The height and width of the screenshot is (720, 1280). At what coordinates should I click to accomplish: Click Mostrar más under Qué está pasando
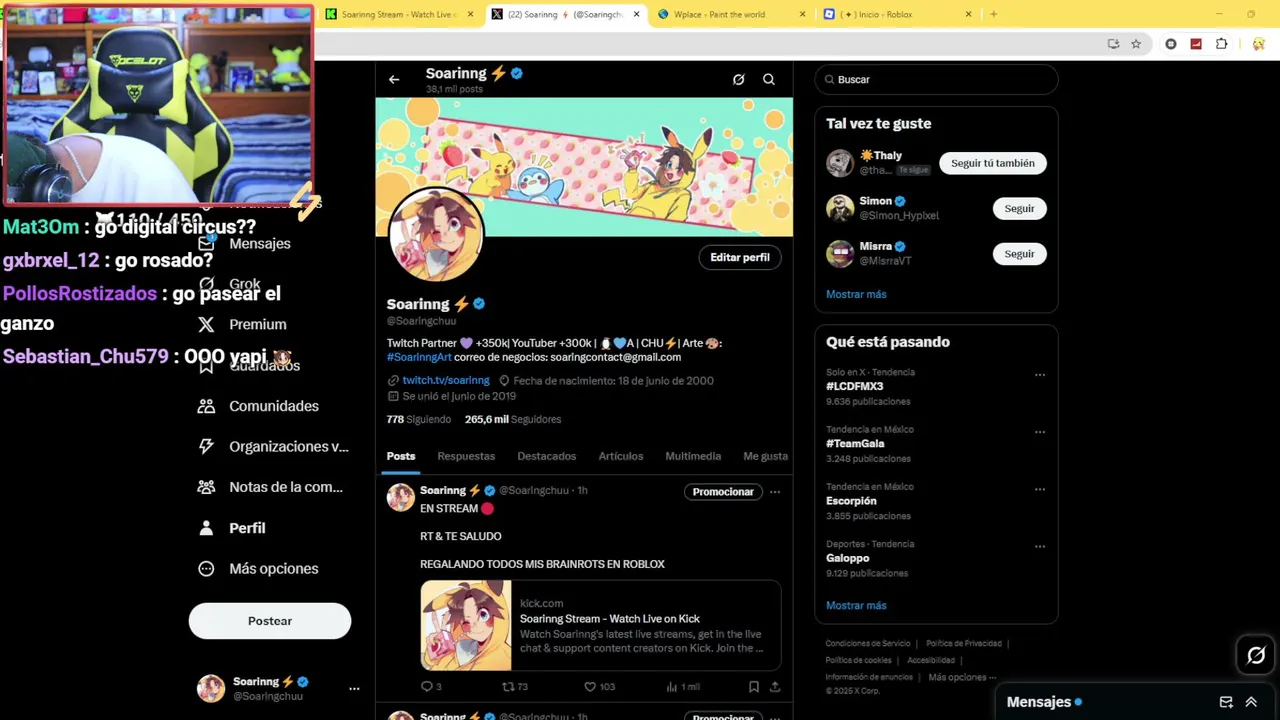pos(856,605)
